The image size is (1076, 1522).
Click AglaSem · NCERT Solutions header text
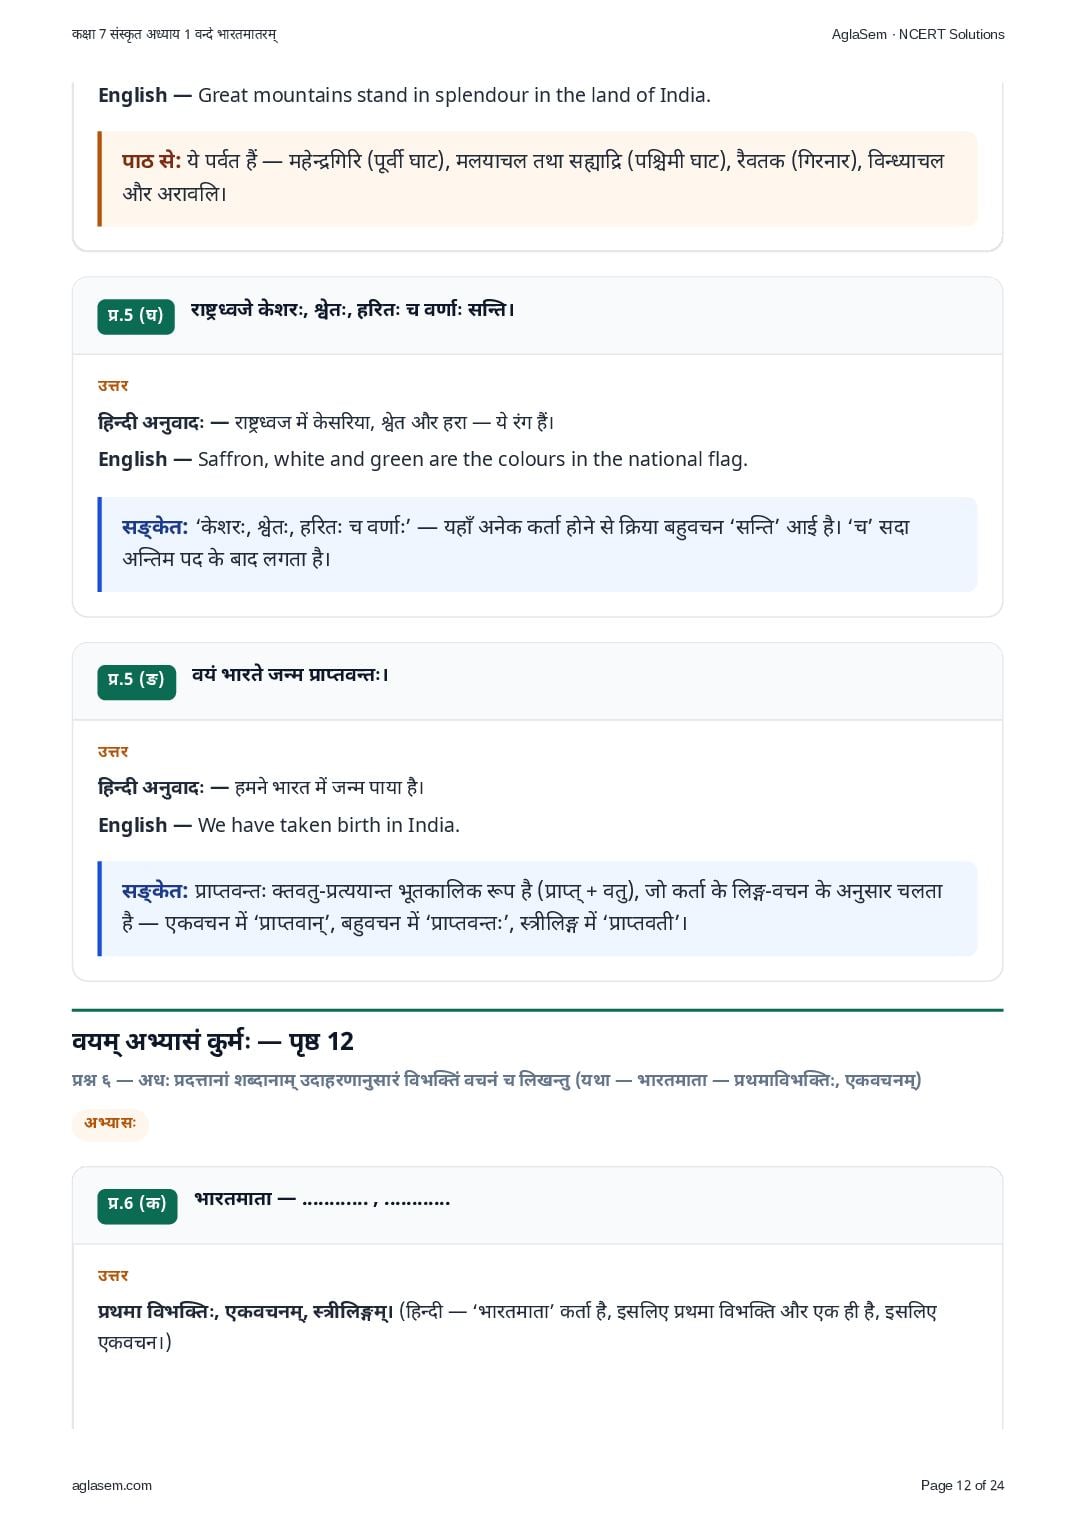pyautogui.click(x=917, y=34)
